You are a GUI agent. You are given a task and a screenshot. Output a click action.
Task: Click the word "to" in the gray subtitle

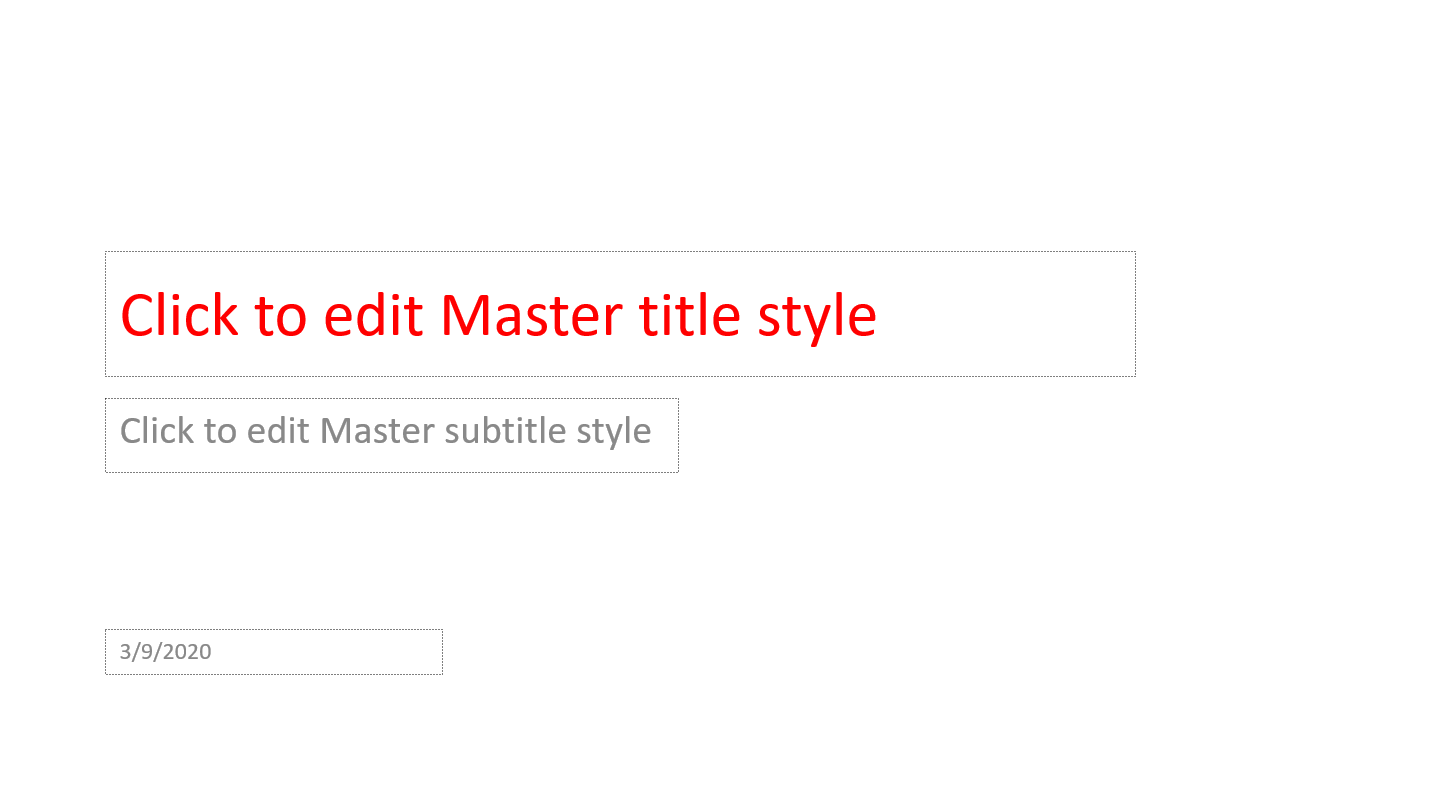pyautogui.click(x=220, y=432)
